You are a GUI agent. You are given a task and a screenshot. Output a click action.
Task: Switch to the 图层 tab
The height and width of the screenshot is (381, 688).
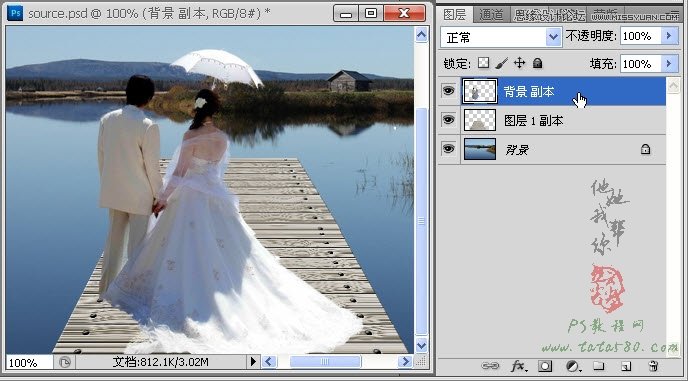click(455, 14)
